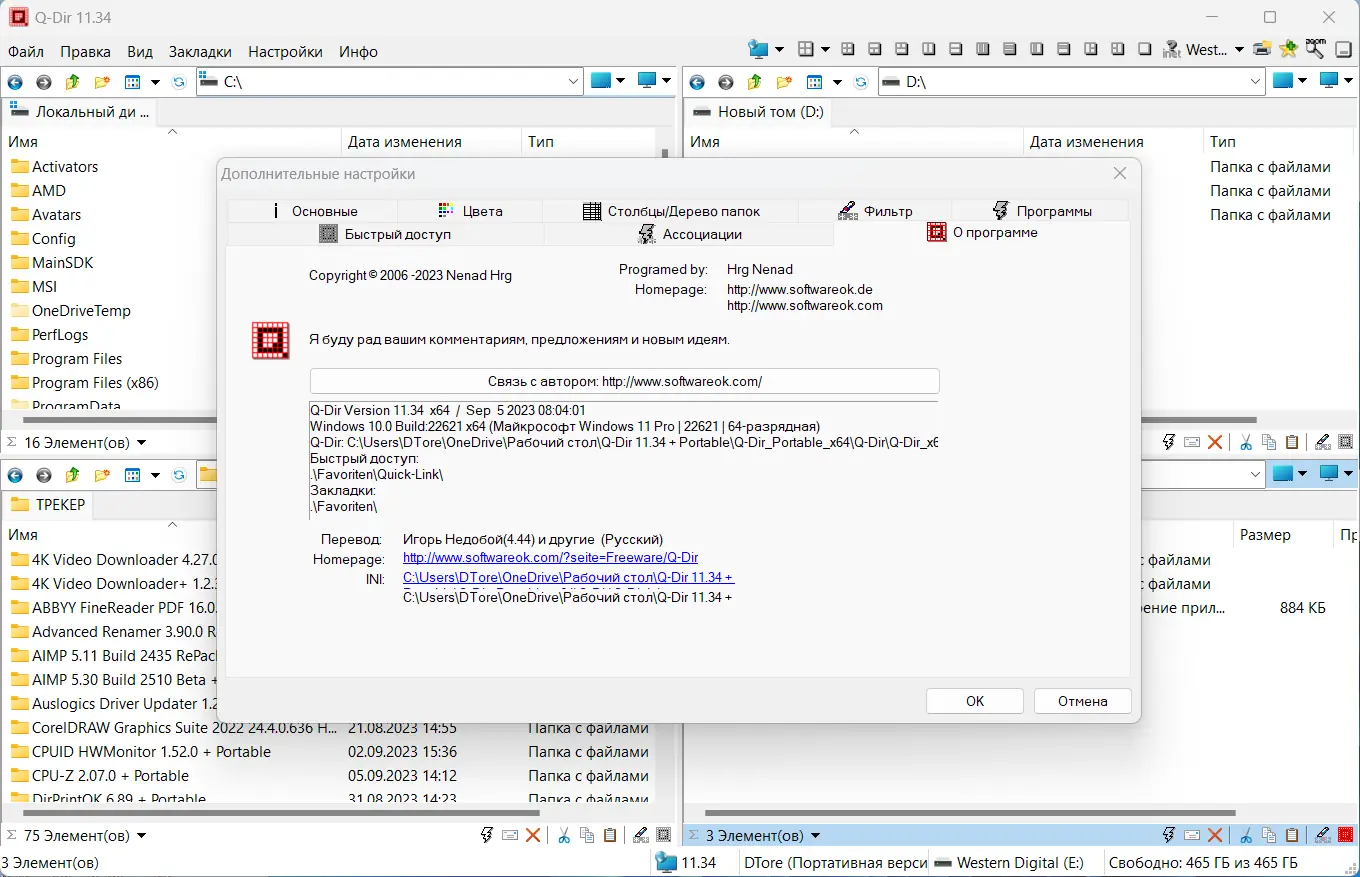Image resolution: width=1360 pixels, height=877 pixels.
Task: Go back in the C:\ pane
Action: coord(15,82)
